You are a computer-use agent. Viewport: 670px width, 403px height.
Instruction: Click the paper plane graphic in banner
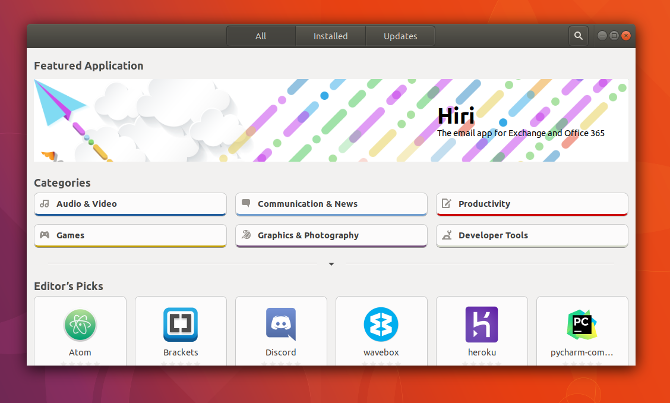click(59, 103)
